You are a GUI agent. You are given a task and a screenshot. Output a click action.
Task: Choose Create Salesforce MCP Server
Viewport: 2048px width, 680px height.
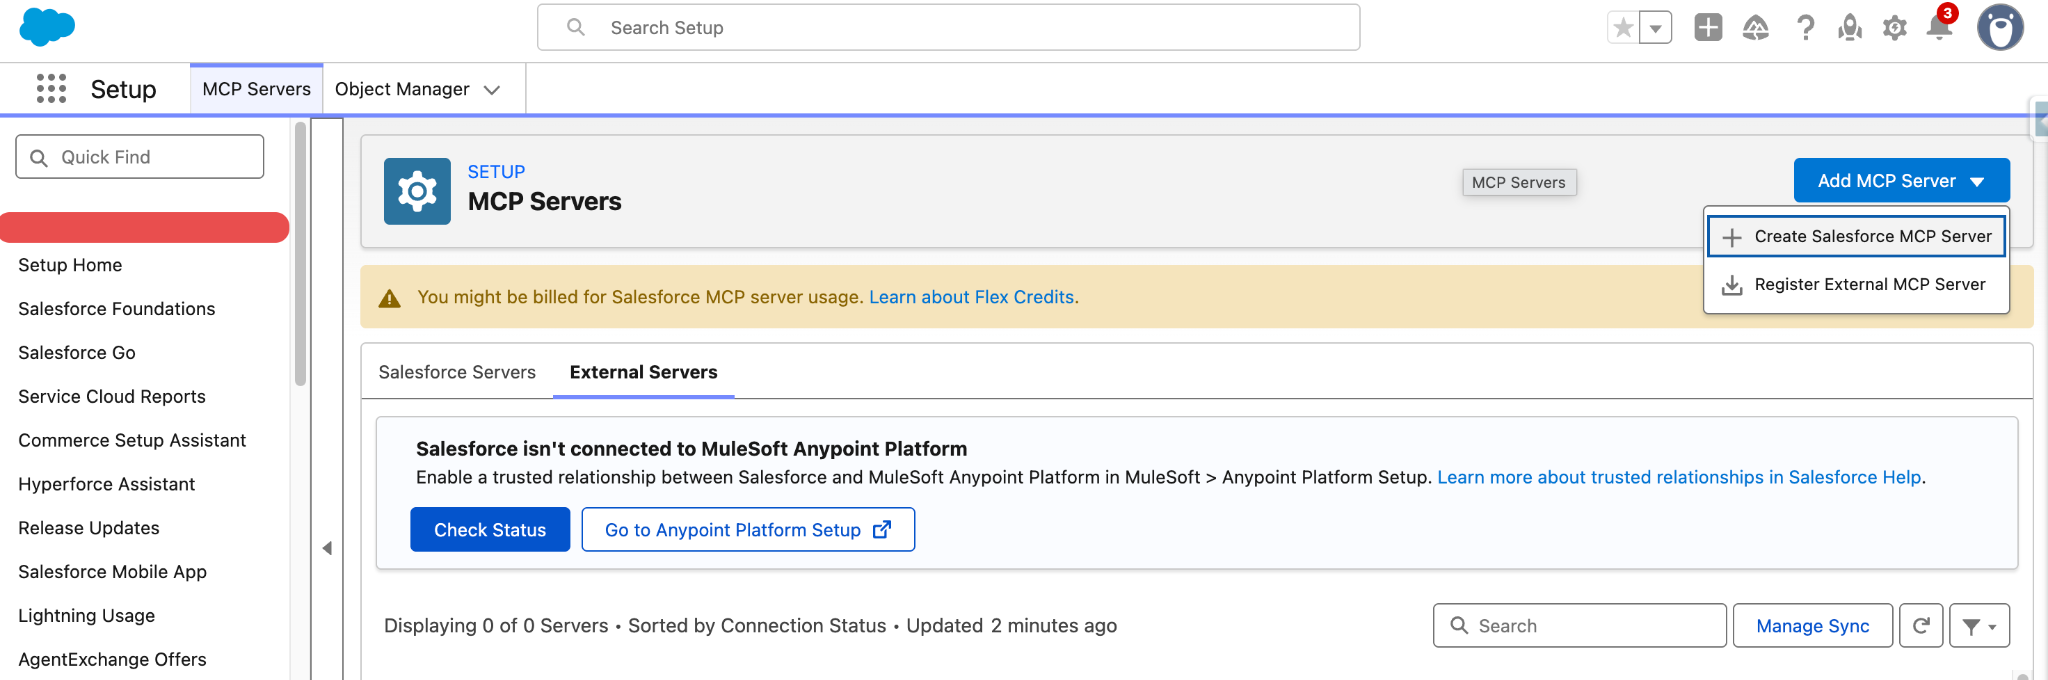pyautogui.click(x=1857, y=237)
